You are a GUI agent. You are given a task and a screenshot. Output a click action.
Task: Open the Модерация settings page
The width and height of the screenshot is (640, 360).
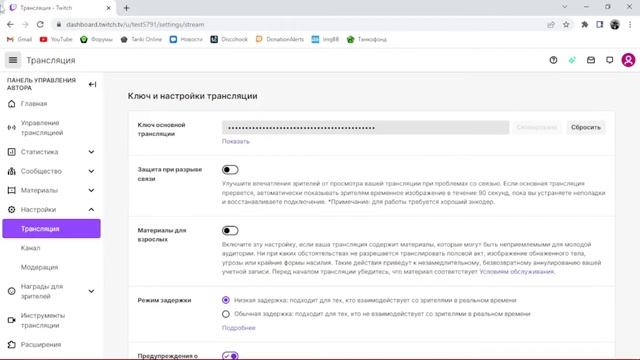coord(40,267)
